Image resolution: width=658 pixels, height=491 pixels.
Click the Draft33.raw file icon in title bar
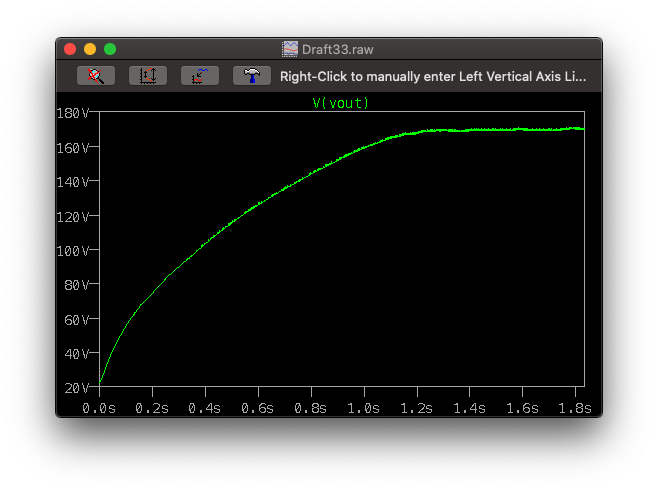point(290,49)
